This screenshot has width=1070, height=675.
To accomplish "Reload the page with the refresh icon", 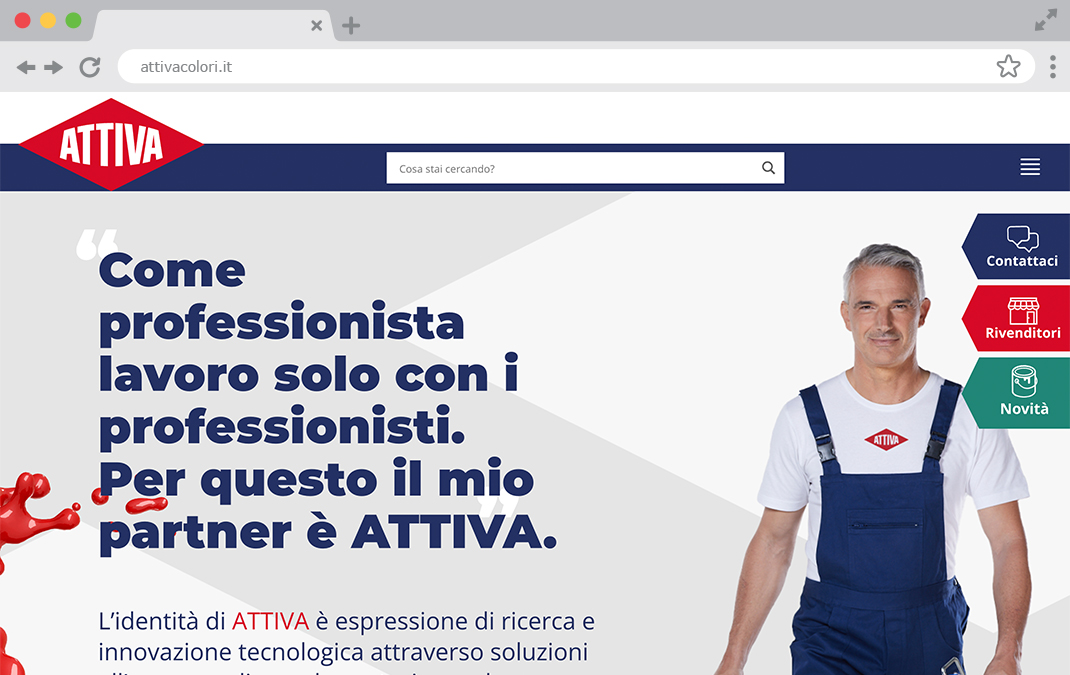I will (x=90, y=67).
